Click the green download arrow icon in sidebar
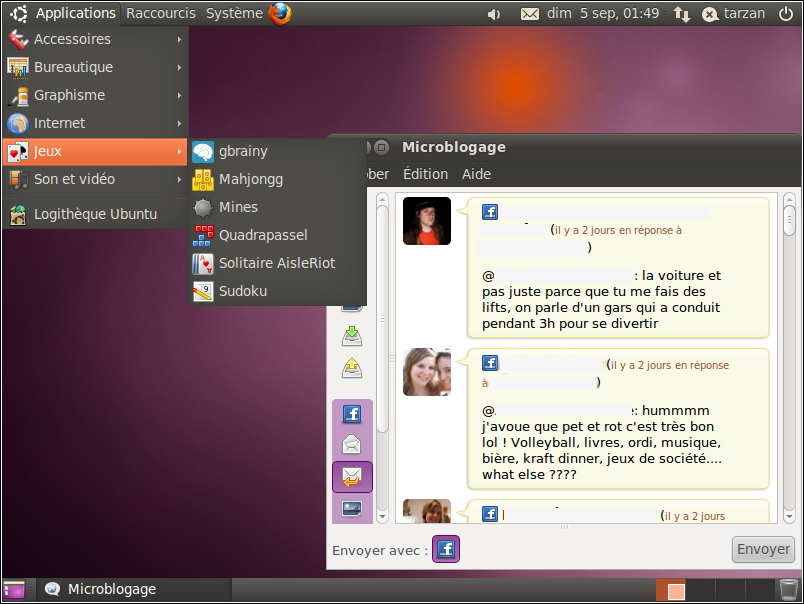 (352, 336)
